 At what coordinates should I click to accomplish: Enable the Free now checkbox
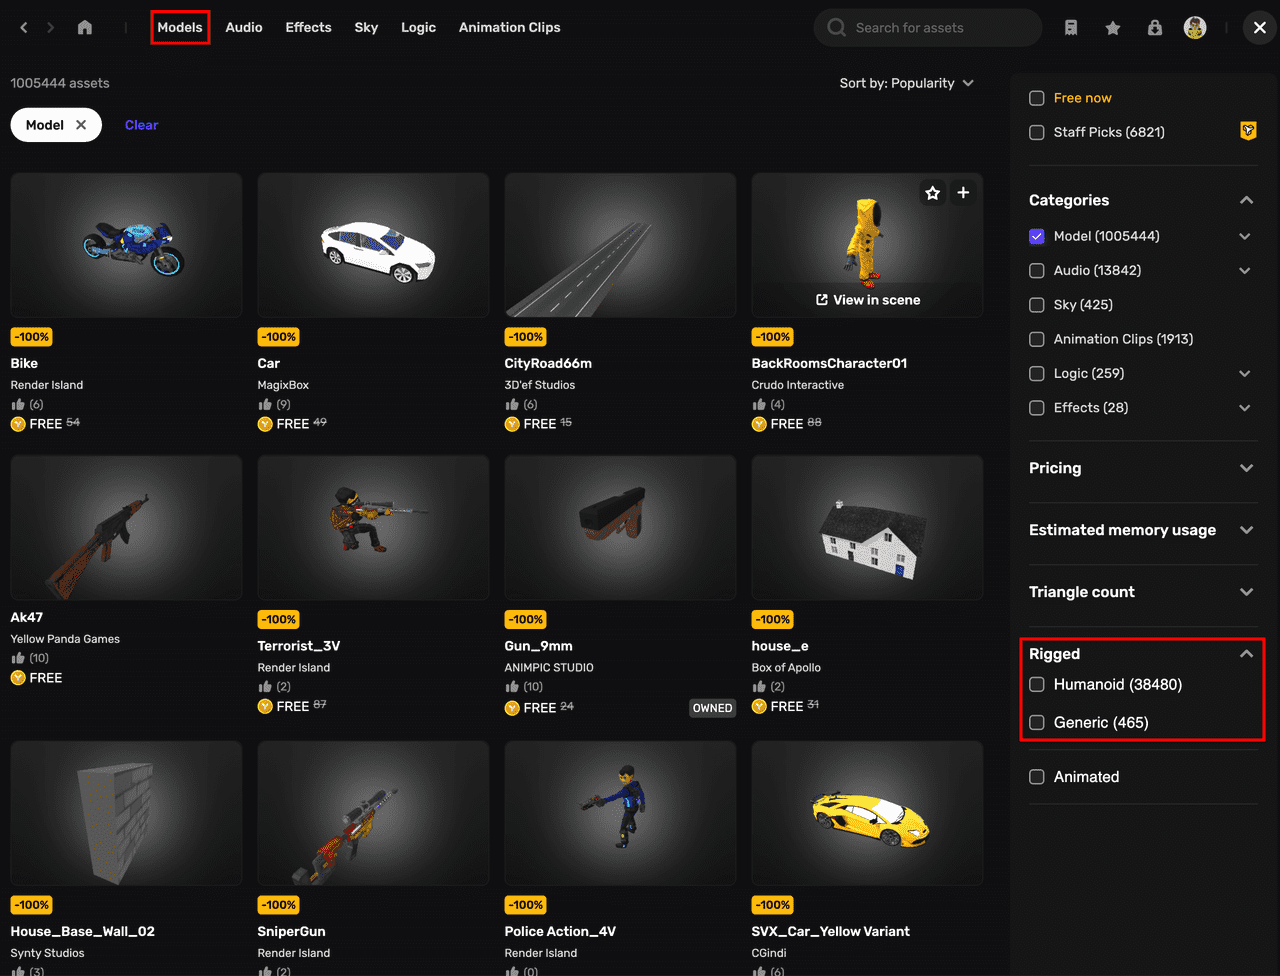[x=1037, y=98]
